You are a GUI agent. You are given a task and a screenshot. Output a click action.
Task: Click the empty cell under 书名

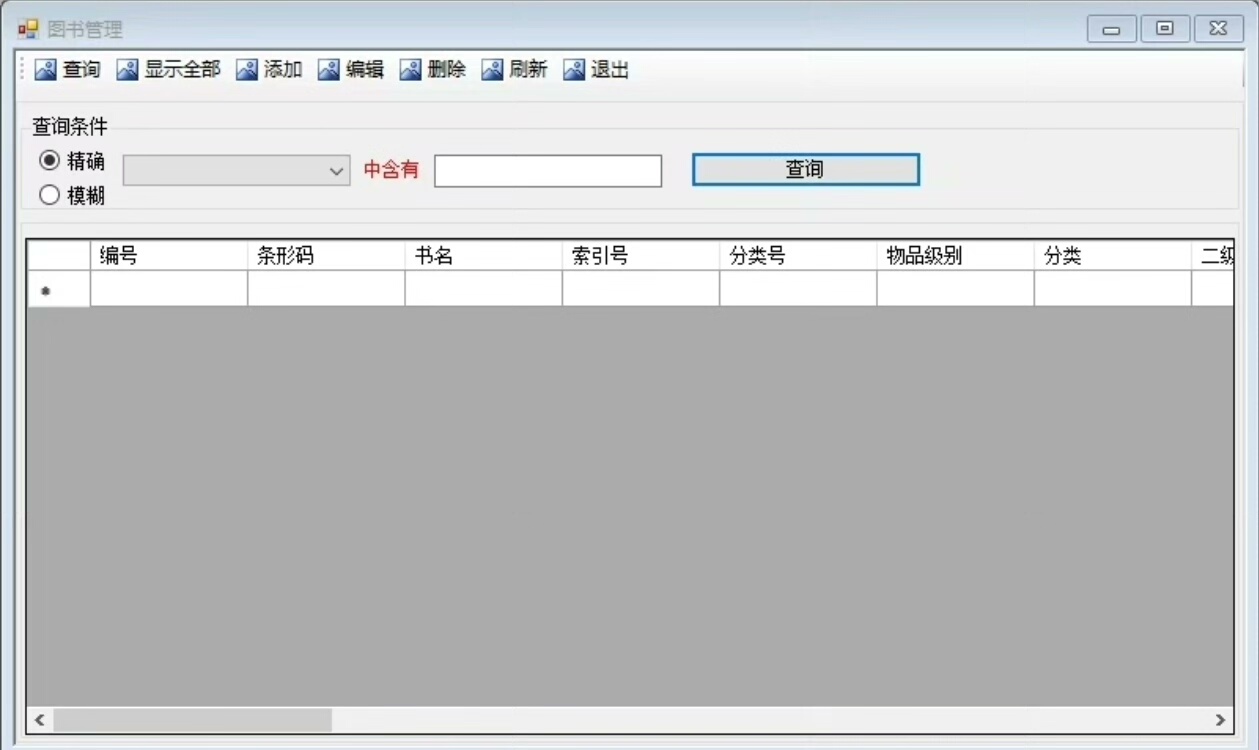coord(484,289)
